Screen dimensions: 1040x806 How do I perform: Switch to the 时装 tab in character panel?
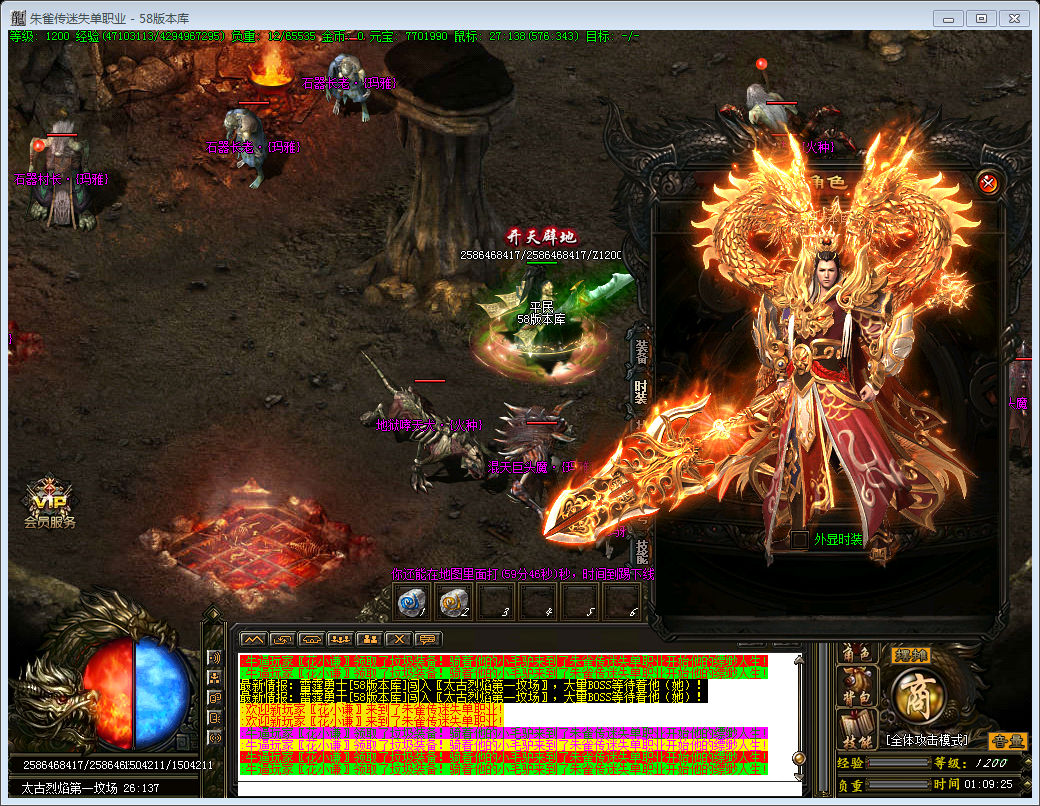641,391
